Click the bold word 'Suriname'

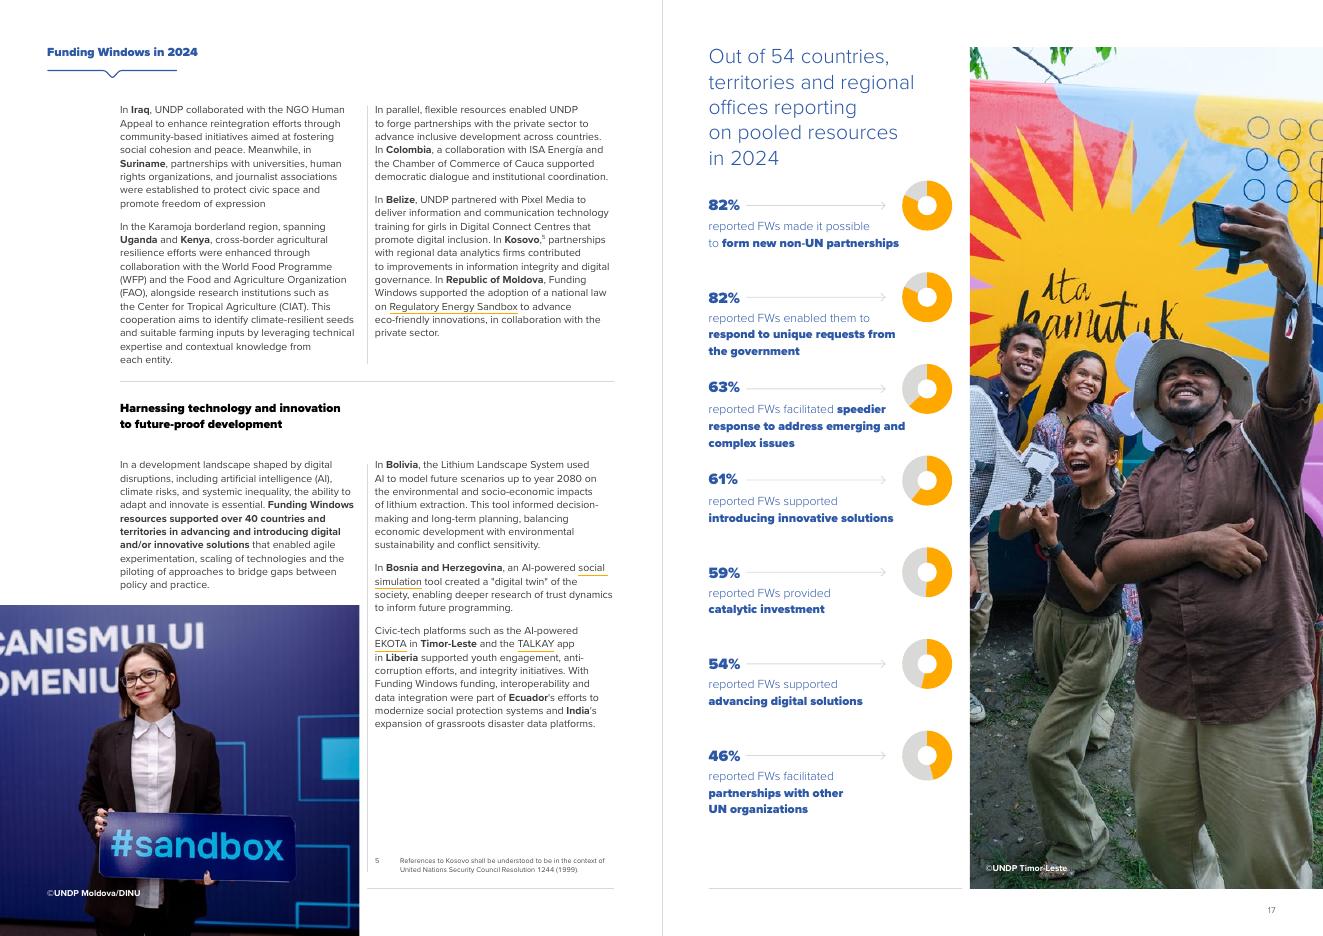pyautogui.click(x=142, y=163)
